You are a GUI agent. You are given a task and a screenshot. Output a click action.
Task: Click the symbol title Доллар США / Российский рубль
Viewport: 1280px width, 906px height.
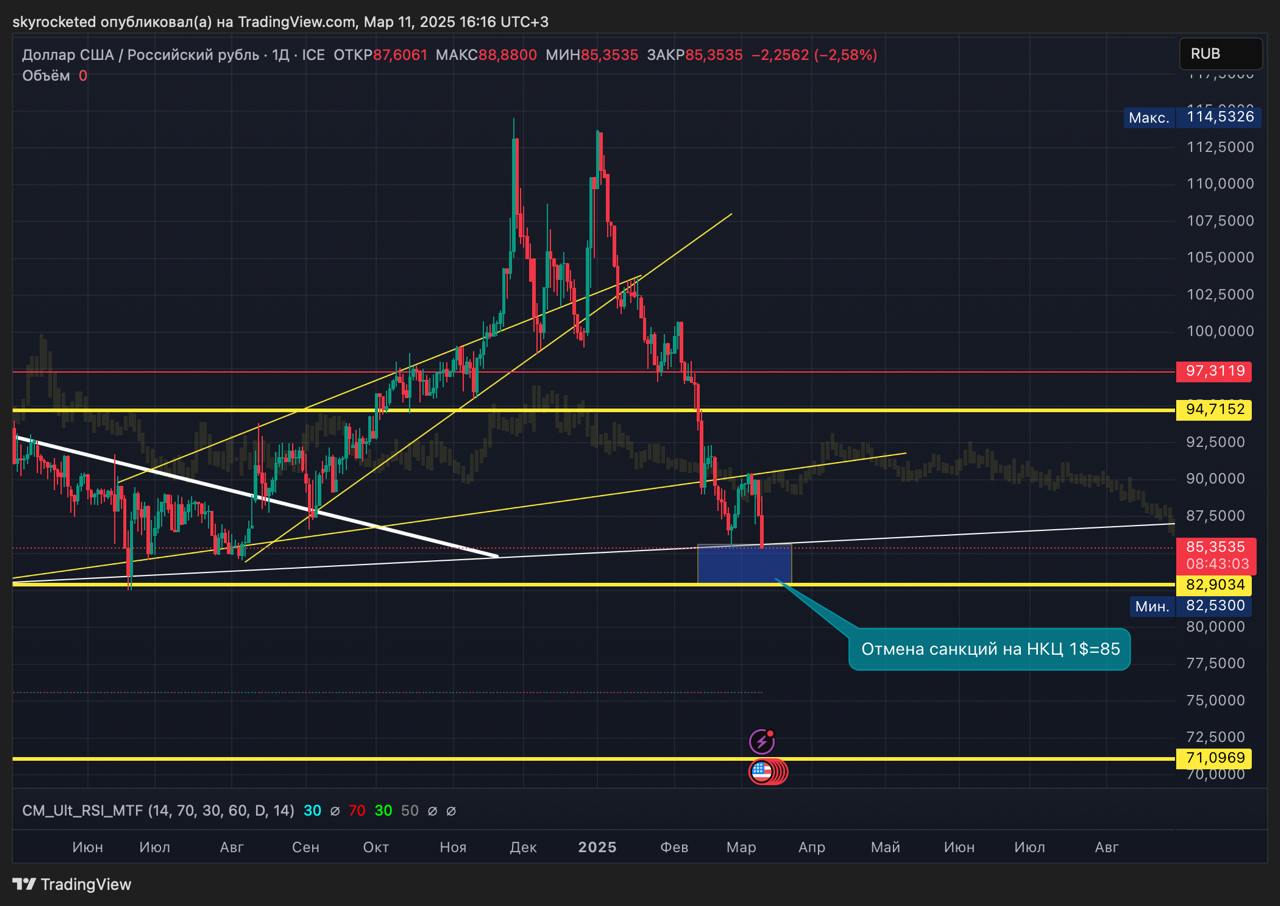139,55
